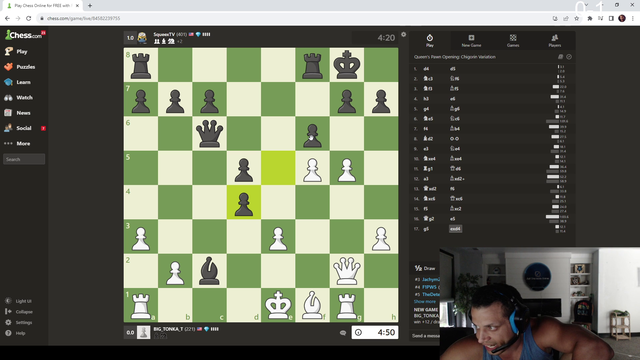Select move 17. g5 in move list
The height and width of the screenshot is (360, 640).
tap(426, 229)
